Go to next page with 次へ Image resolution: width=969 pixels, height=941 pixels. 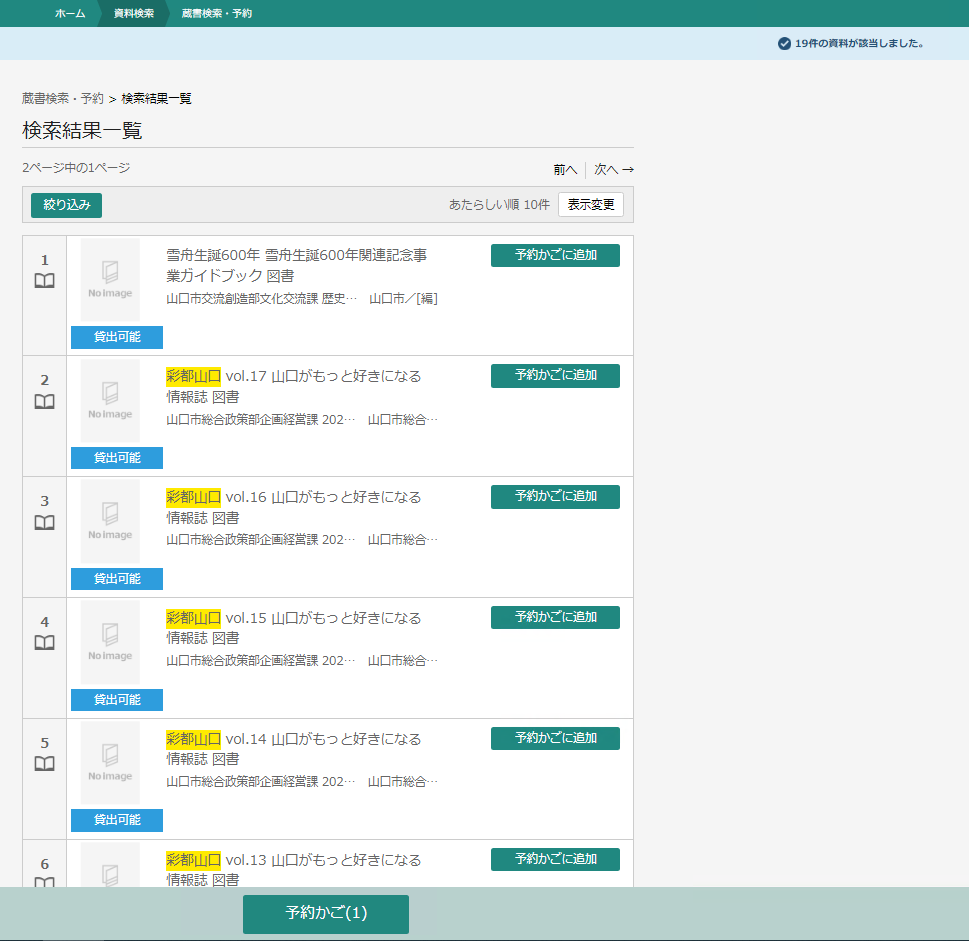pos(613,170)
